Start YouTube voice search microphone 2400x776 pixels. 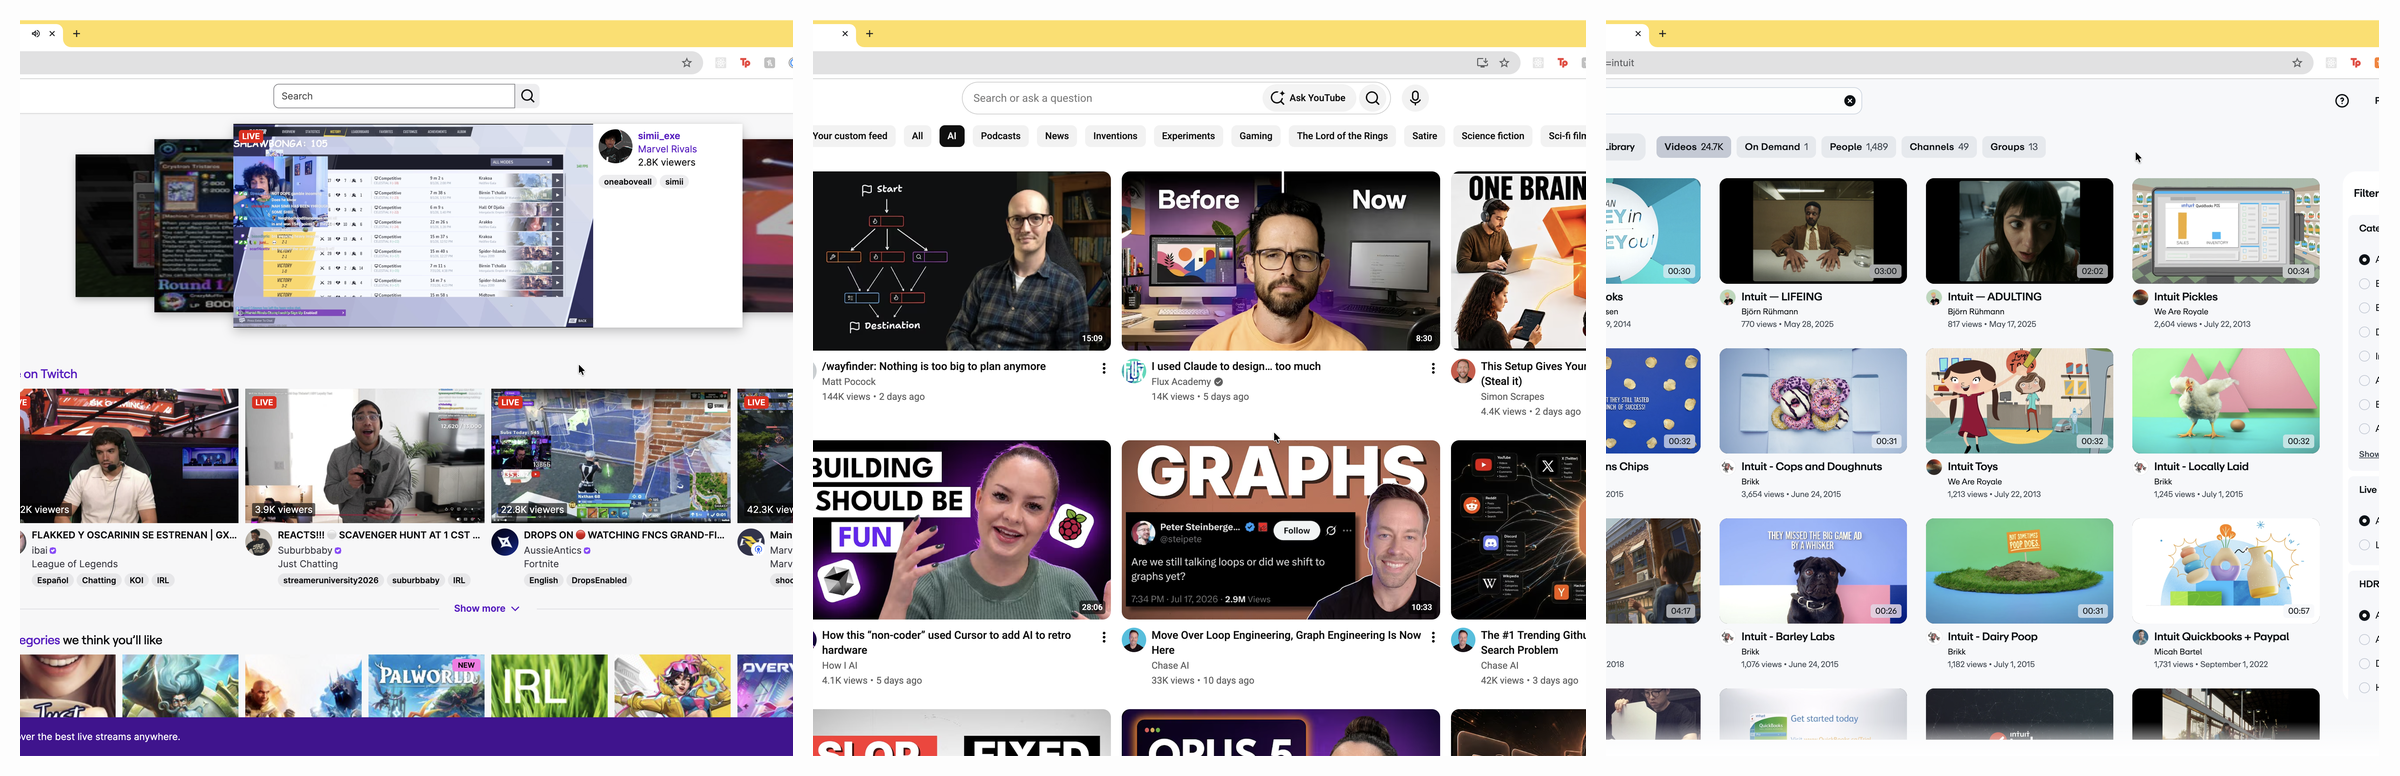coord(1415,98)
